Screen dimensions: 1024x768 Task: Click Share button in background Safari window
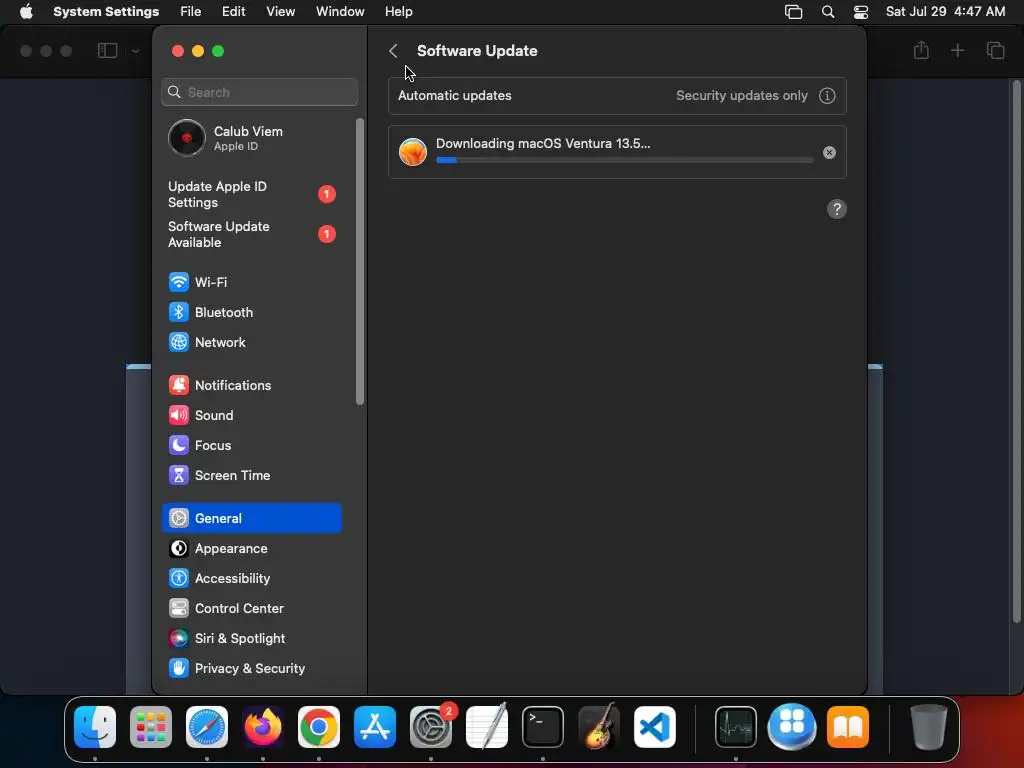(921, 50)
